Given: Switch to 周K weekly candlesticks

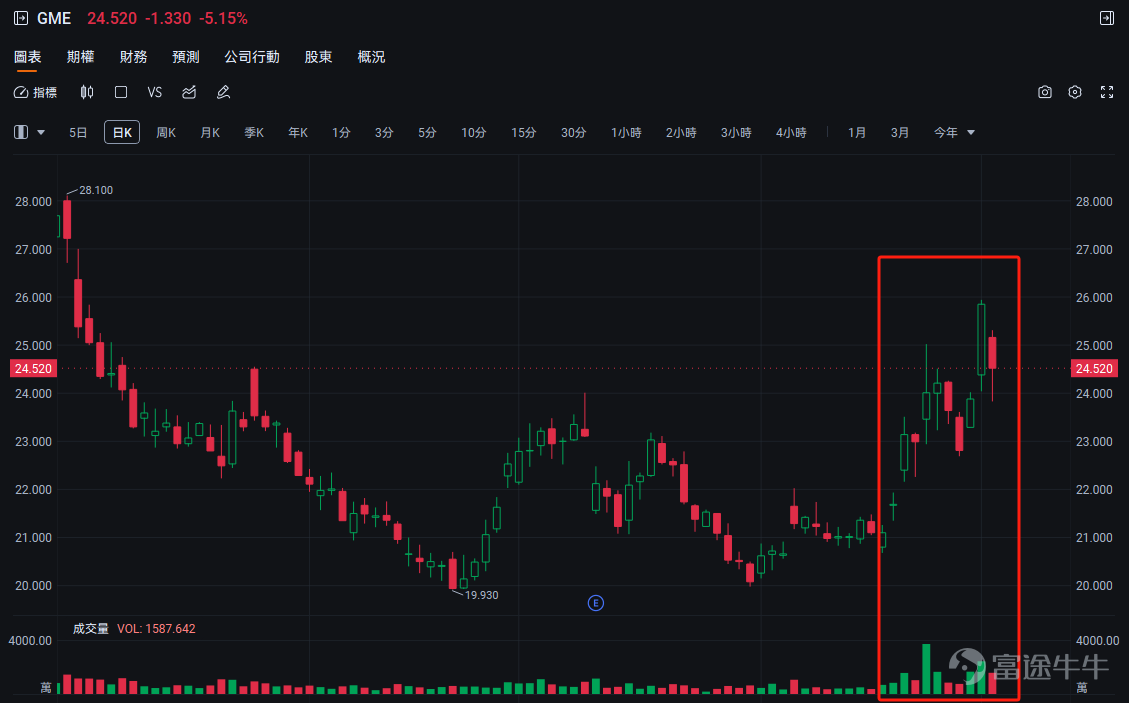Looking at the screenshot, I should click(x=166, y=133).
